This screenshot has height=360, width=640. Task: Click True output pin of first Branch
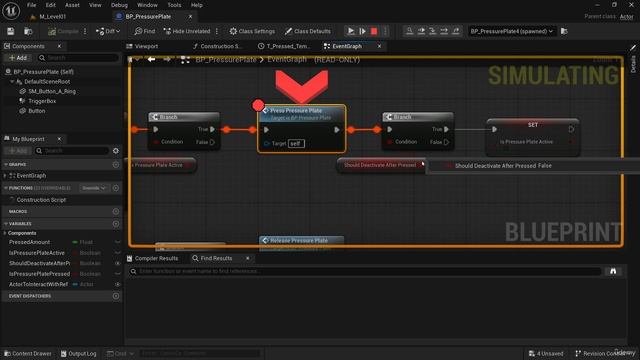212,129
